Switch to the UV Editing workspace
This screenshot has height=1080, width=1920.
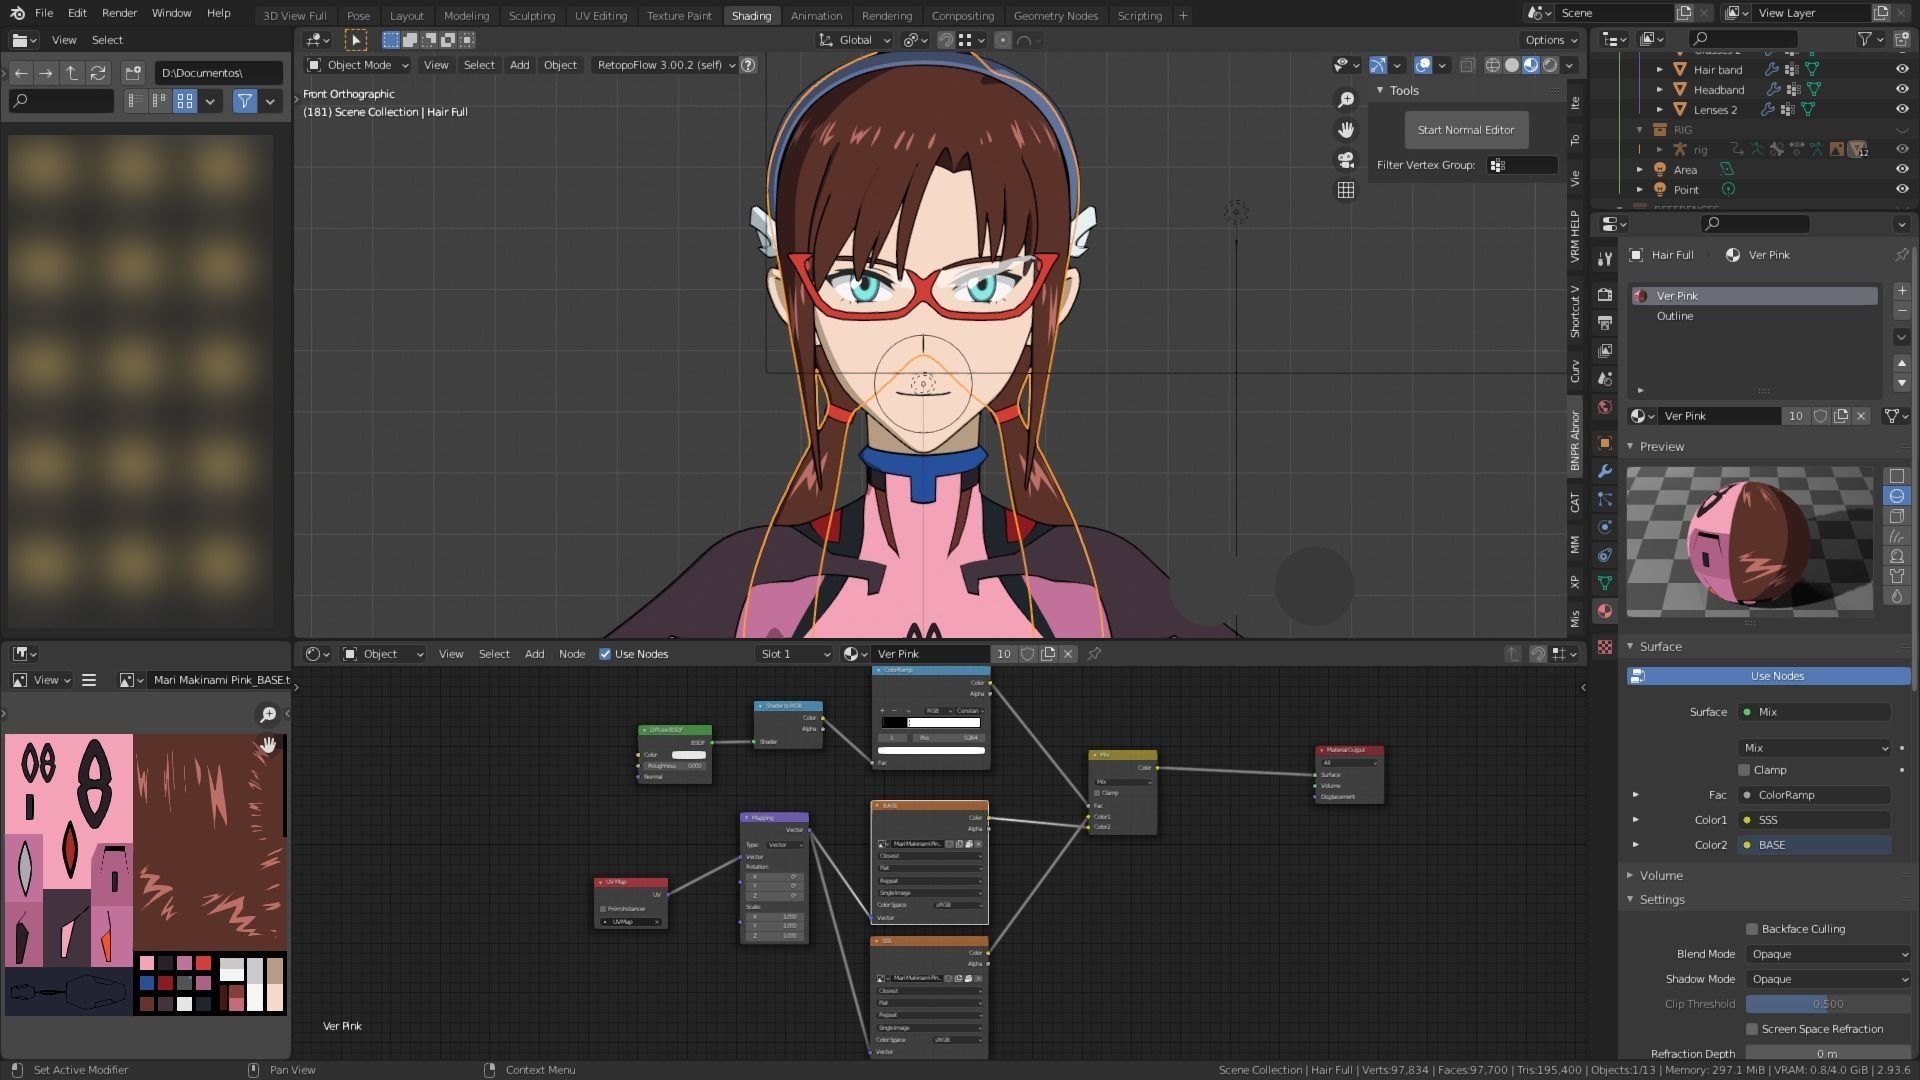[x=601, y=15]
